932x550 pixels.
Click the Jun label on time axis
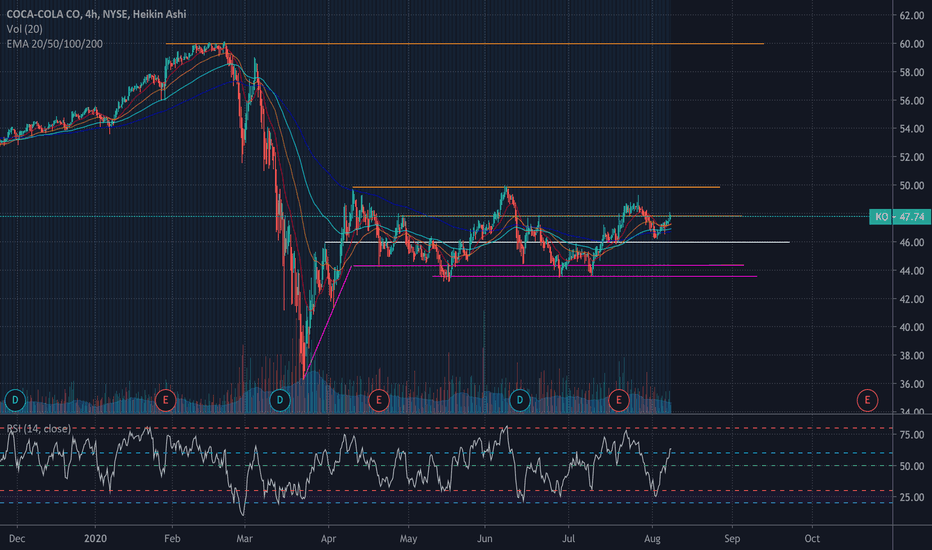(485, 539)
